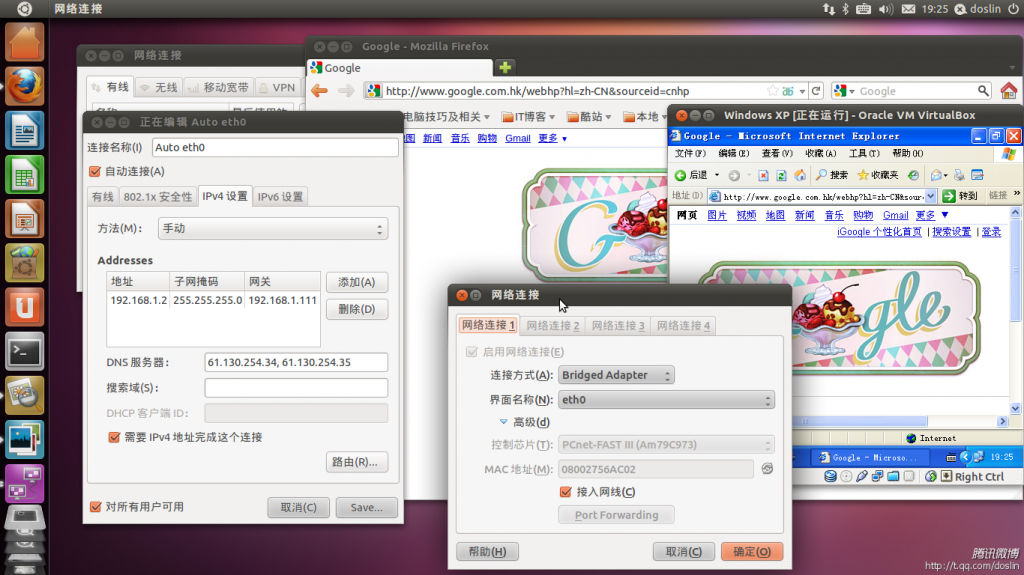The width and height of the screenshot is (1024, 575).
Task: Open the IE 工具(T) menu
Action: 863,154
